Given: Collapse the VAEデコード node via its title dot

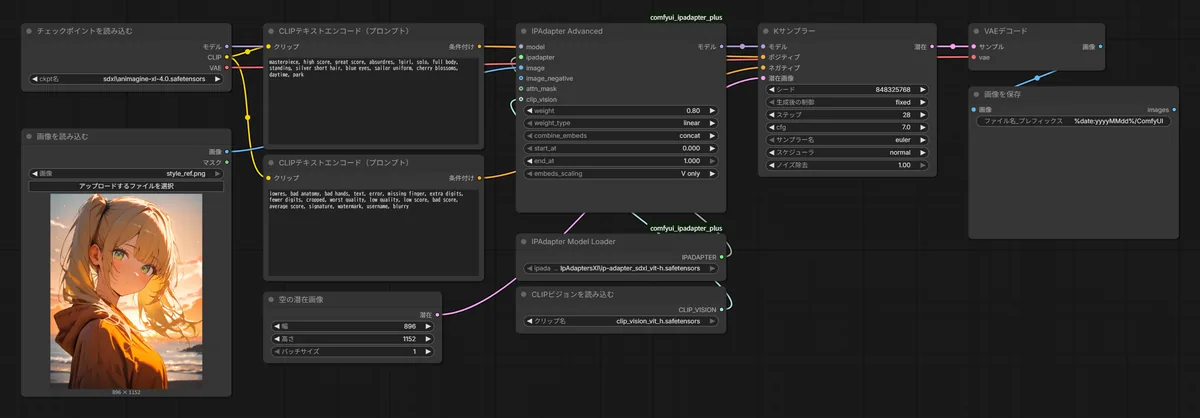Looking at the screenshot, I should point(977,31).
